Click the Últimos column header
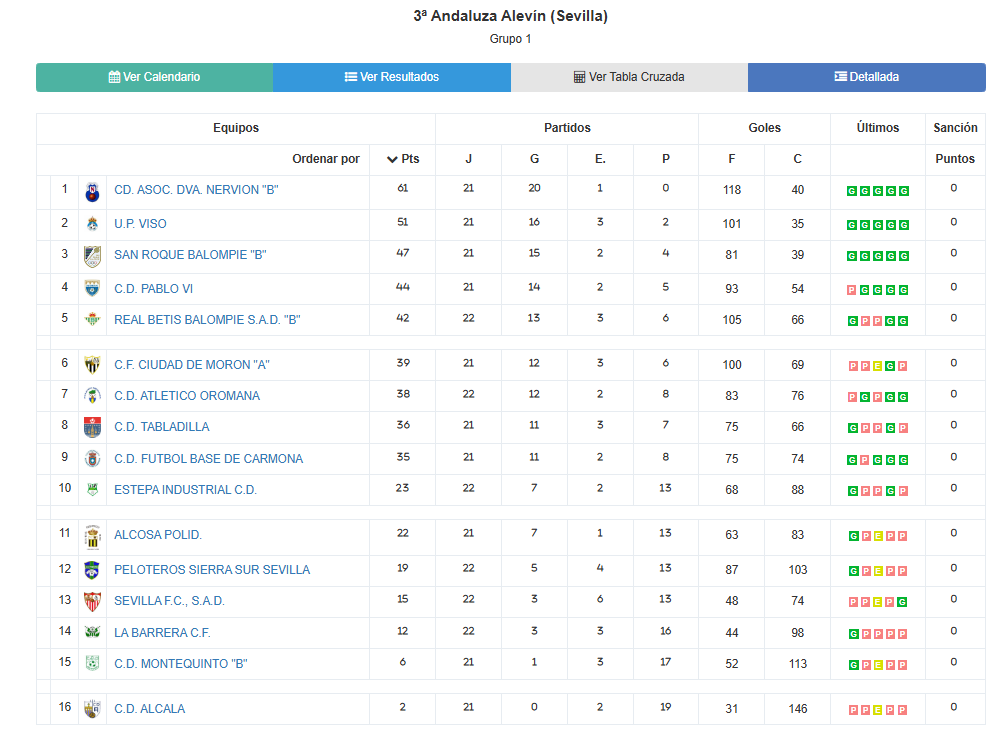1006x732 pixels. 878,128
